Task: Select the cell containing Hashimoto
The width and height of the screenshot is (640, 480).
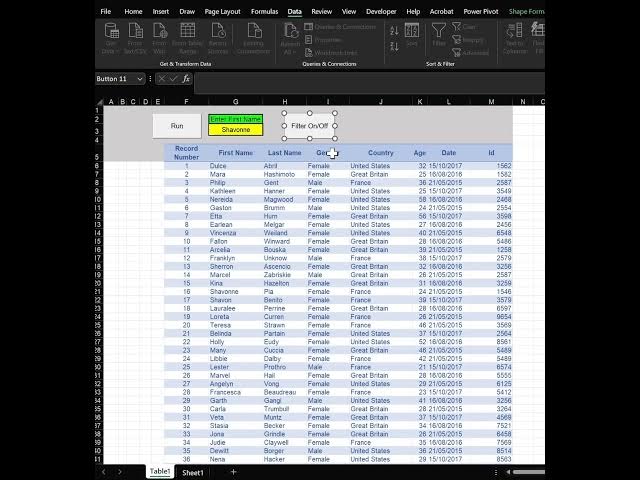Action: (x=284, y=174)
